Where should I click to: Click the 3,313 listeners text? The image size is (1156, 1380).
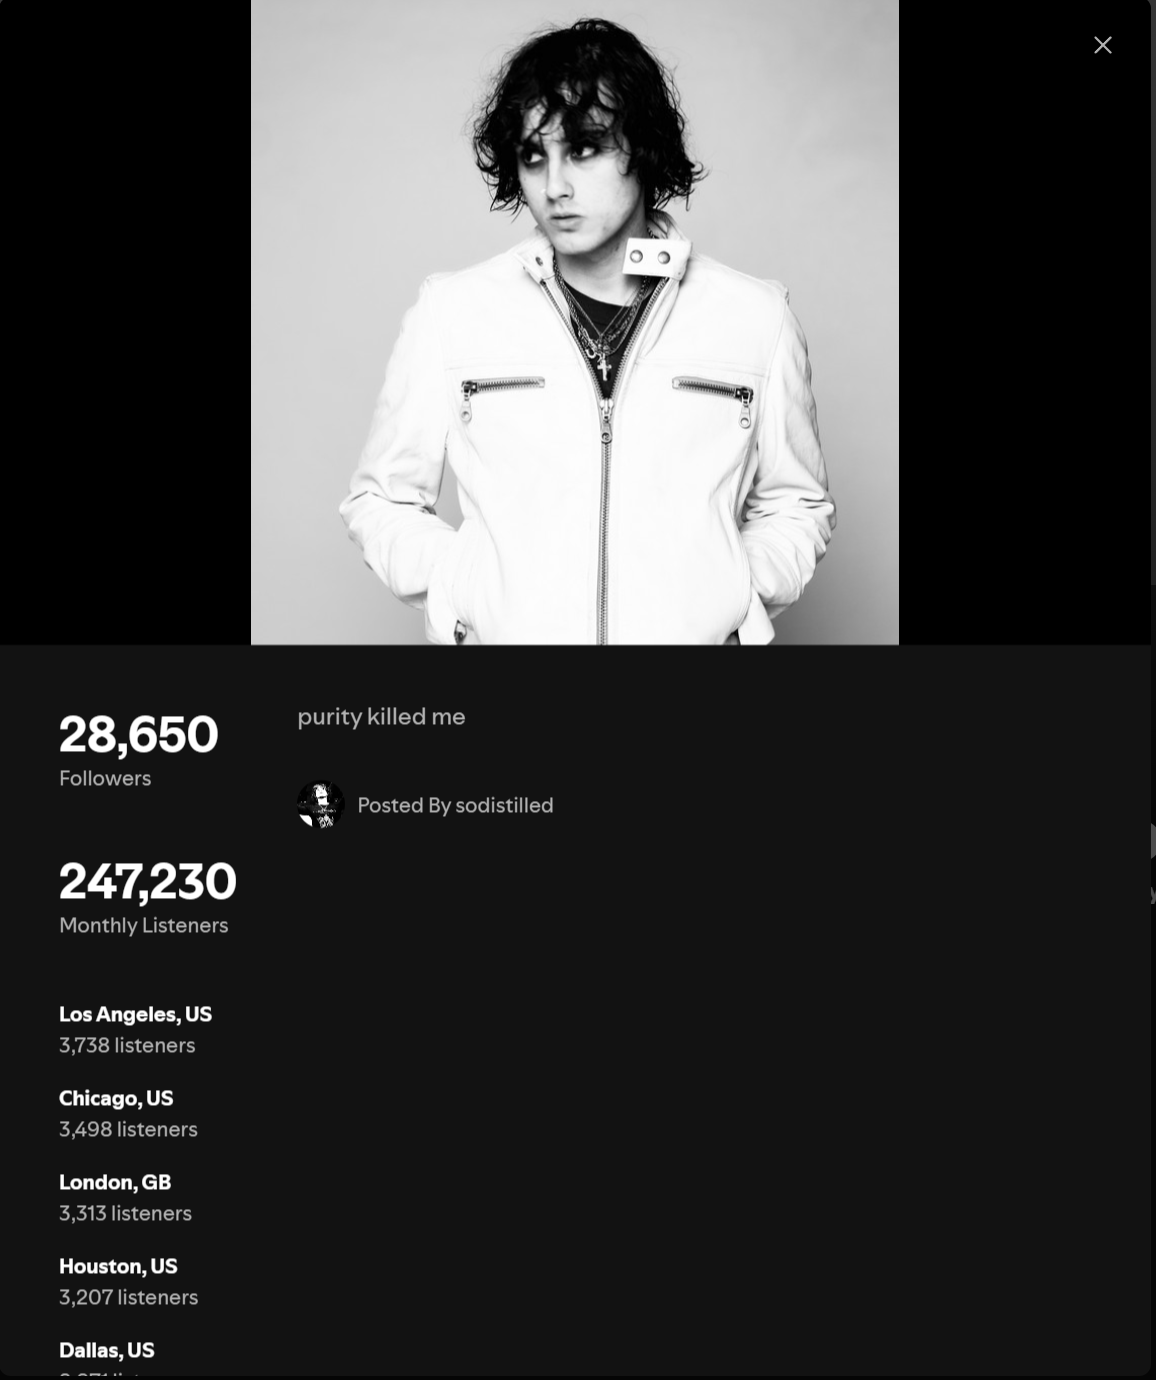[x=125, y=1213]
